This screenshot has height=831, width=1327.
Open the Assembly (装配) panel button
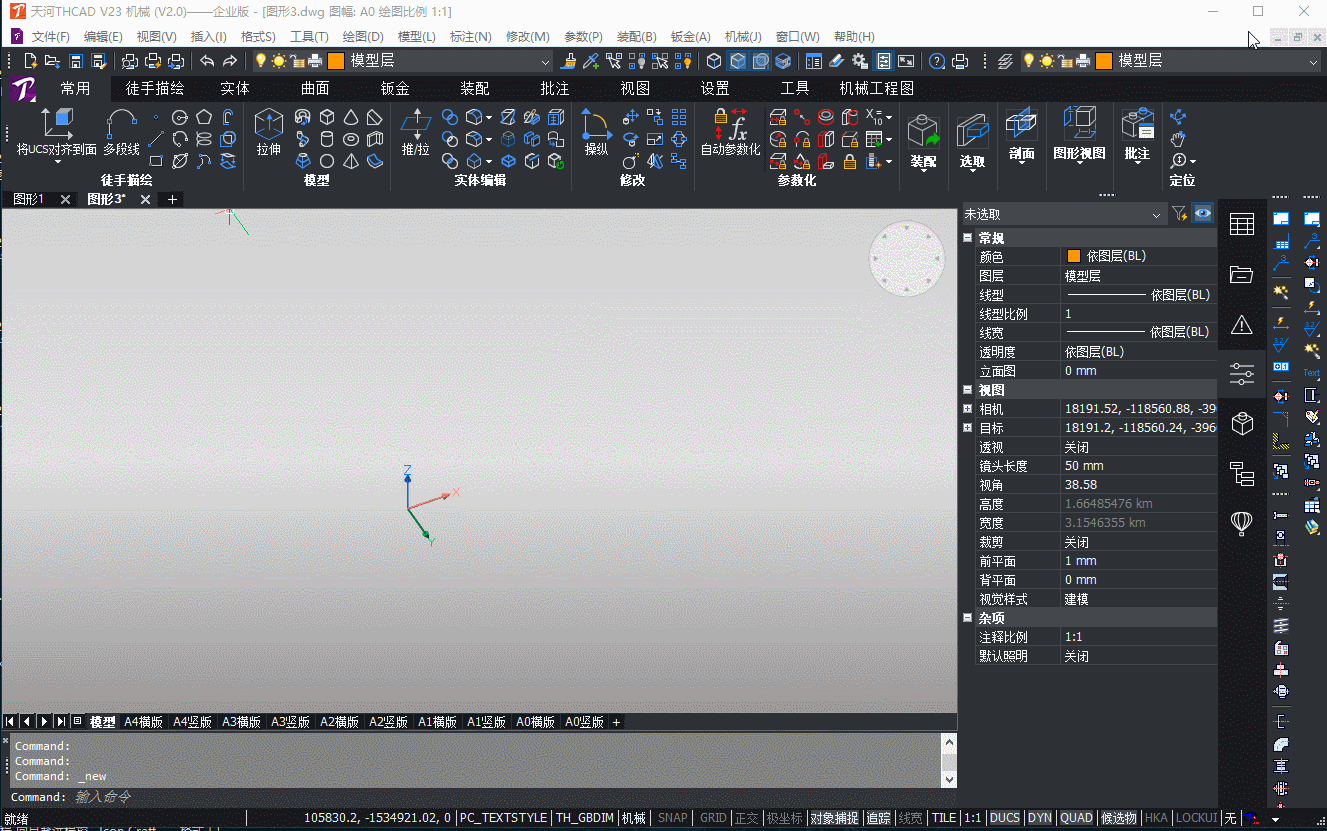tap(923, 140)
